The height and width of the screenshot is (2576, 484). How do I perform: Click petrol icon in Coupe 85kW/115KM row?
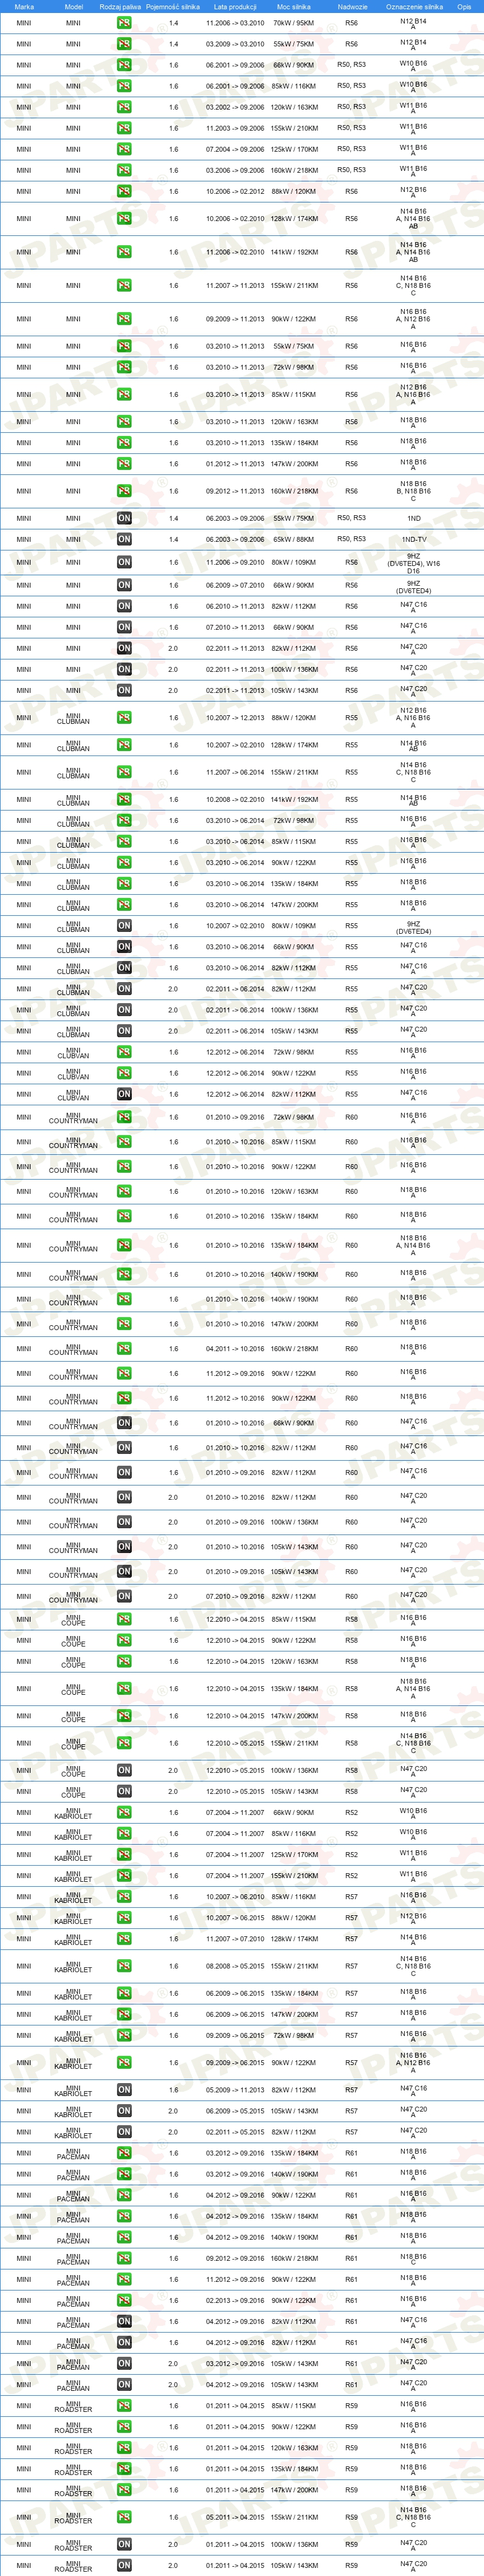click(x=124, y=1620)
